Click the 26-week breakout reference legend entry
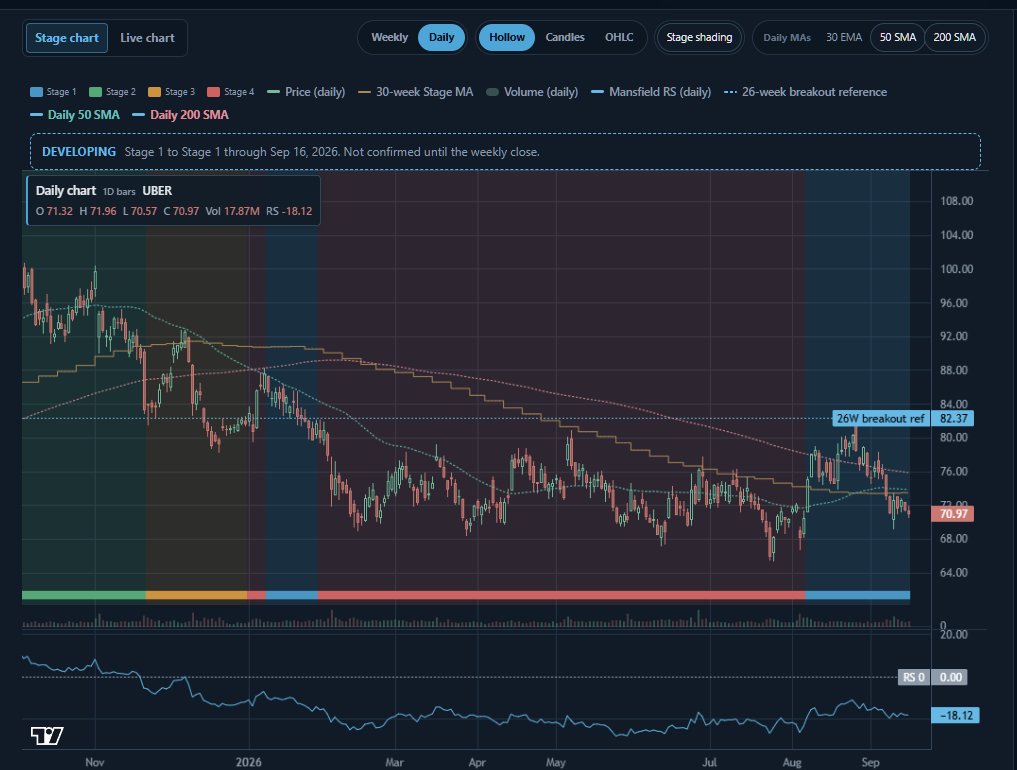 click(805, 92)
